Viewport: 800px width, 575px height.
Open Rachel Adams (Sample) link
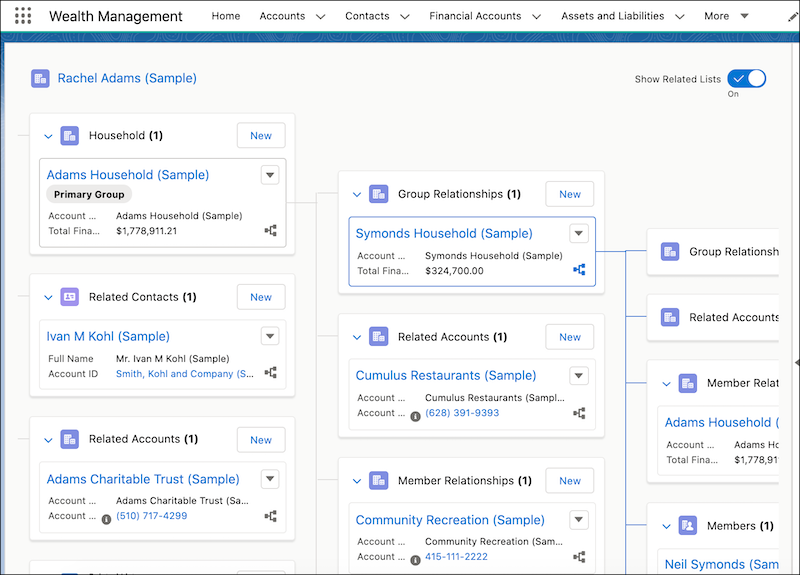click(x=127, y=78)
